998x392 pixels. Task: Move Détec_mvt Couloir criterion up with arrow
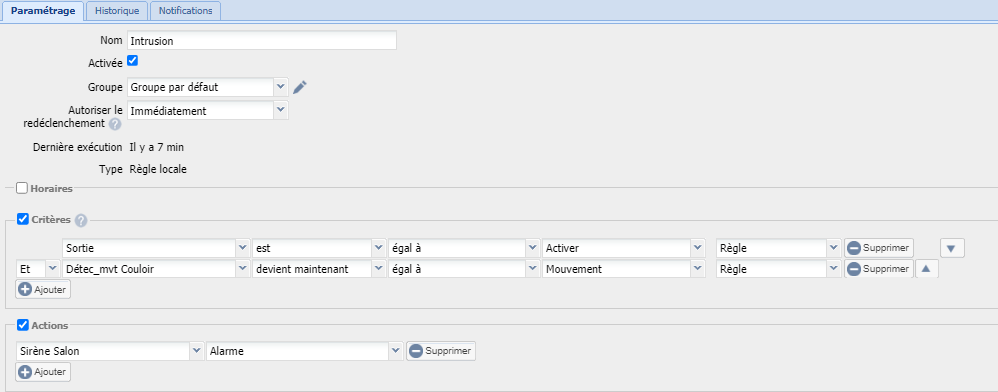[926, 269]
